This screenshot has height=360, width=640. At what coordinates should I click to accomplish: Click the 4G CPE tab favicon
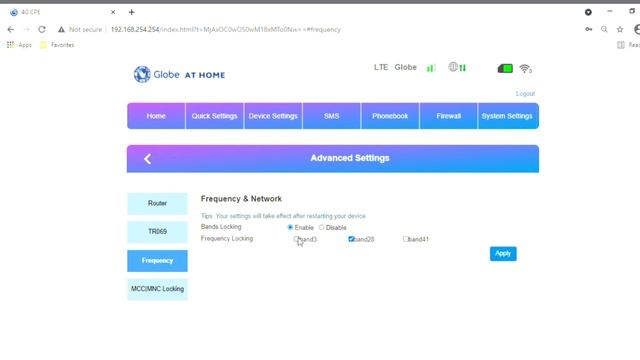coord(14,12)
